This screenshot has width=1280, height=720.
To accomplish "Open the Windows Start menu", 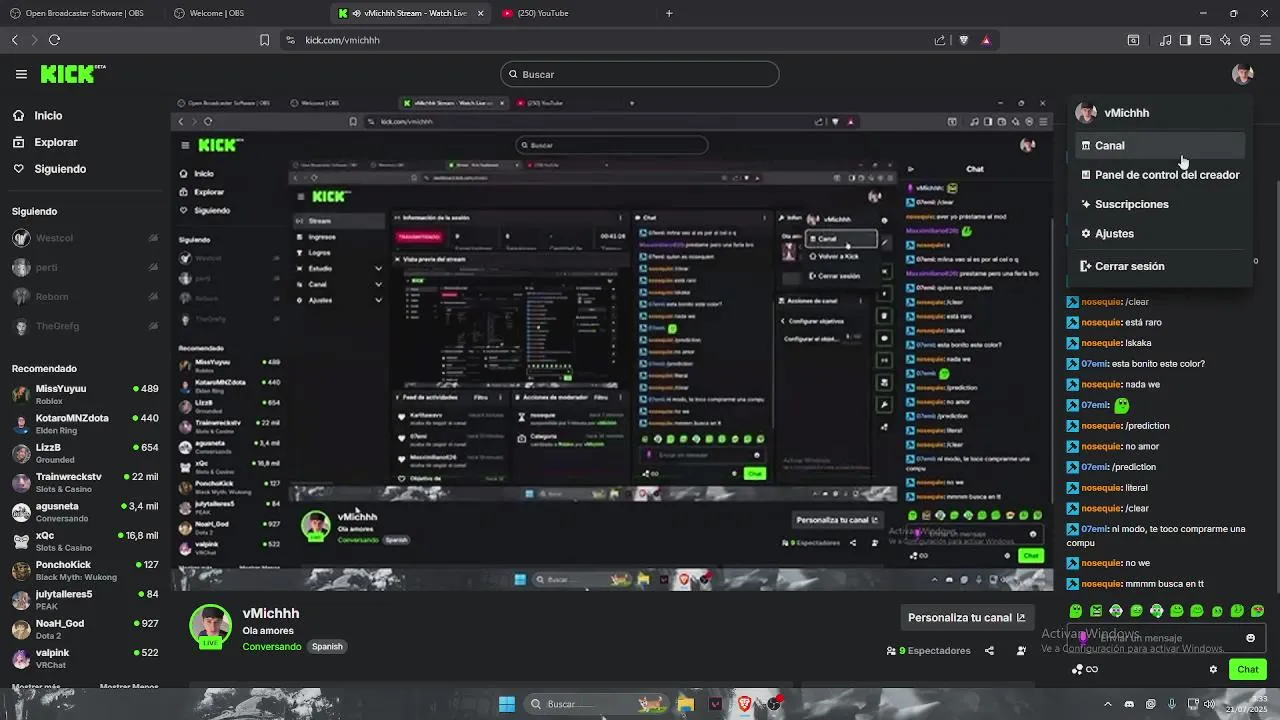I will 507,704.
